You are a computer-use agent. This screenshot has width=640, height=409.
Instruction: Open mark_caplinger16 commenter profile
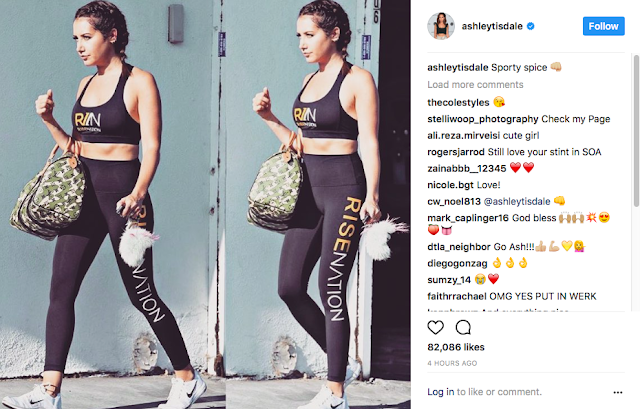pyautogui.click(x=468, y=218)
